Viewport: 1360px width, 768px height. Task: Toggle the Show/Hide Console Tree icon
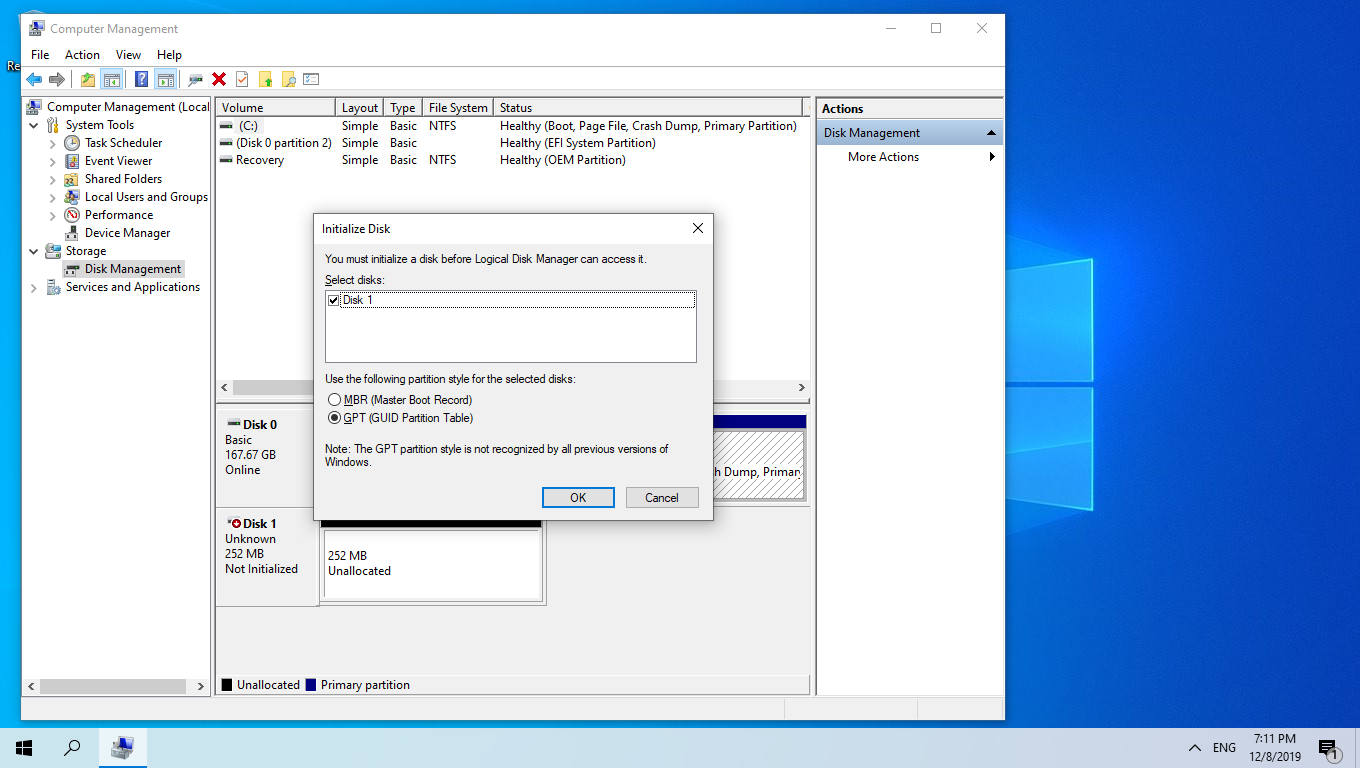pos(111,79)
